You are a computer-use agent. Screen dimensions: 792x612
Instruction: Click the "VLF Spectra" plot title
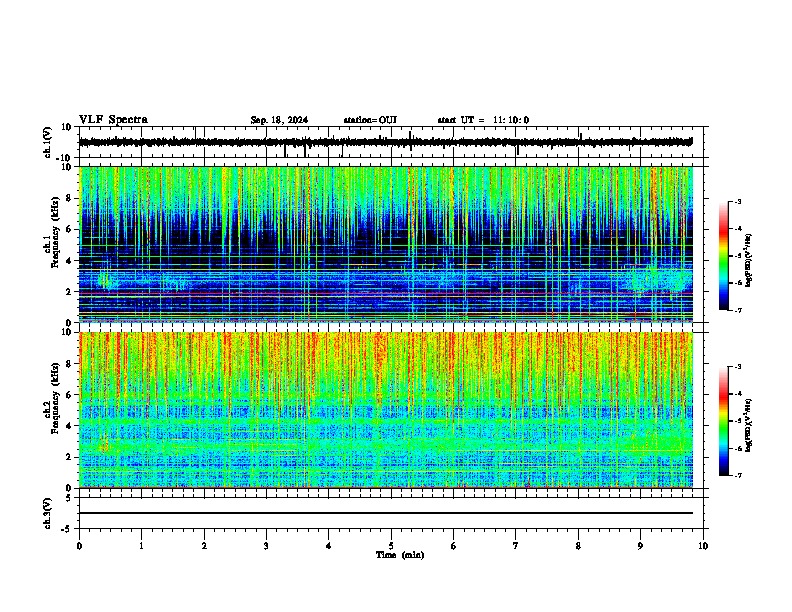tap(113, 120)
